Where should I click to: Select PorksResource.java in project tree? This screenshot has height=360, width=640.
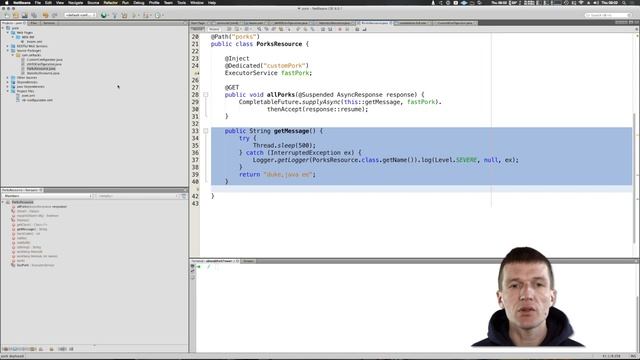tap(41, 69)
